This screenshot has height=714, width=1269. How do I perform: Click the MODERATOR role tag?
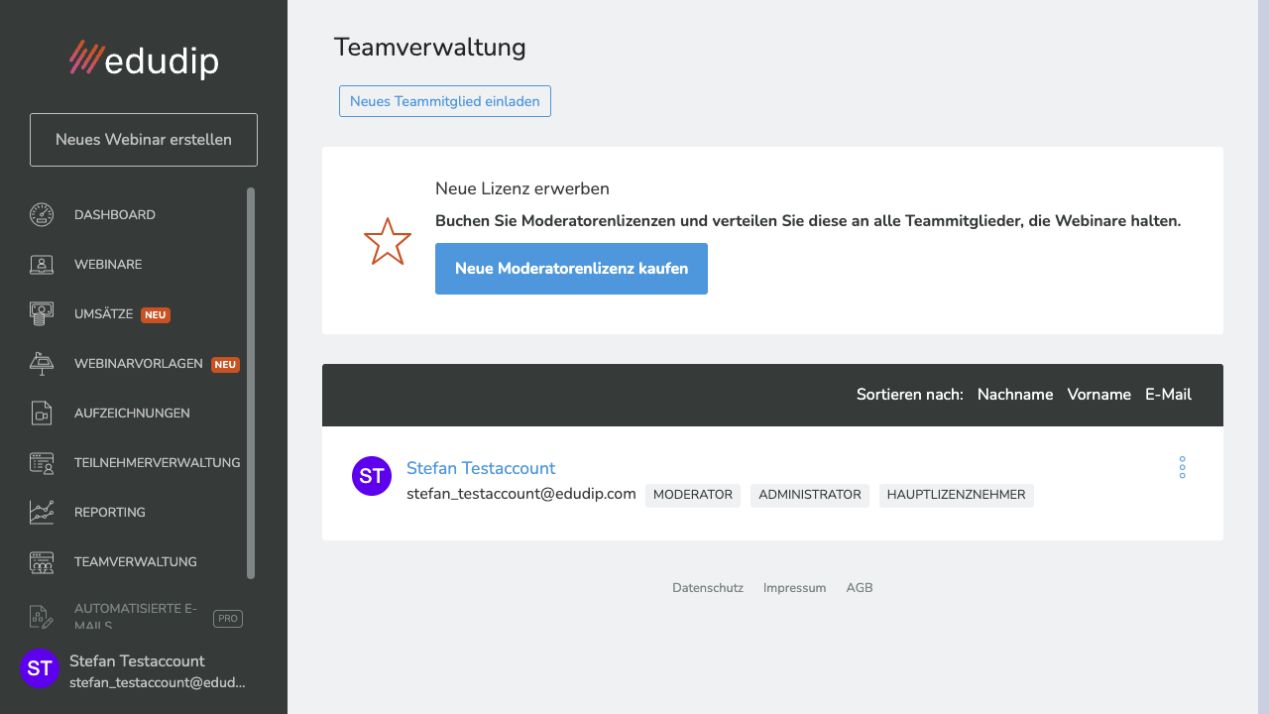(x=693, y=495)
